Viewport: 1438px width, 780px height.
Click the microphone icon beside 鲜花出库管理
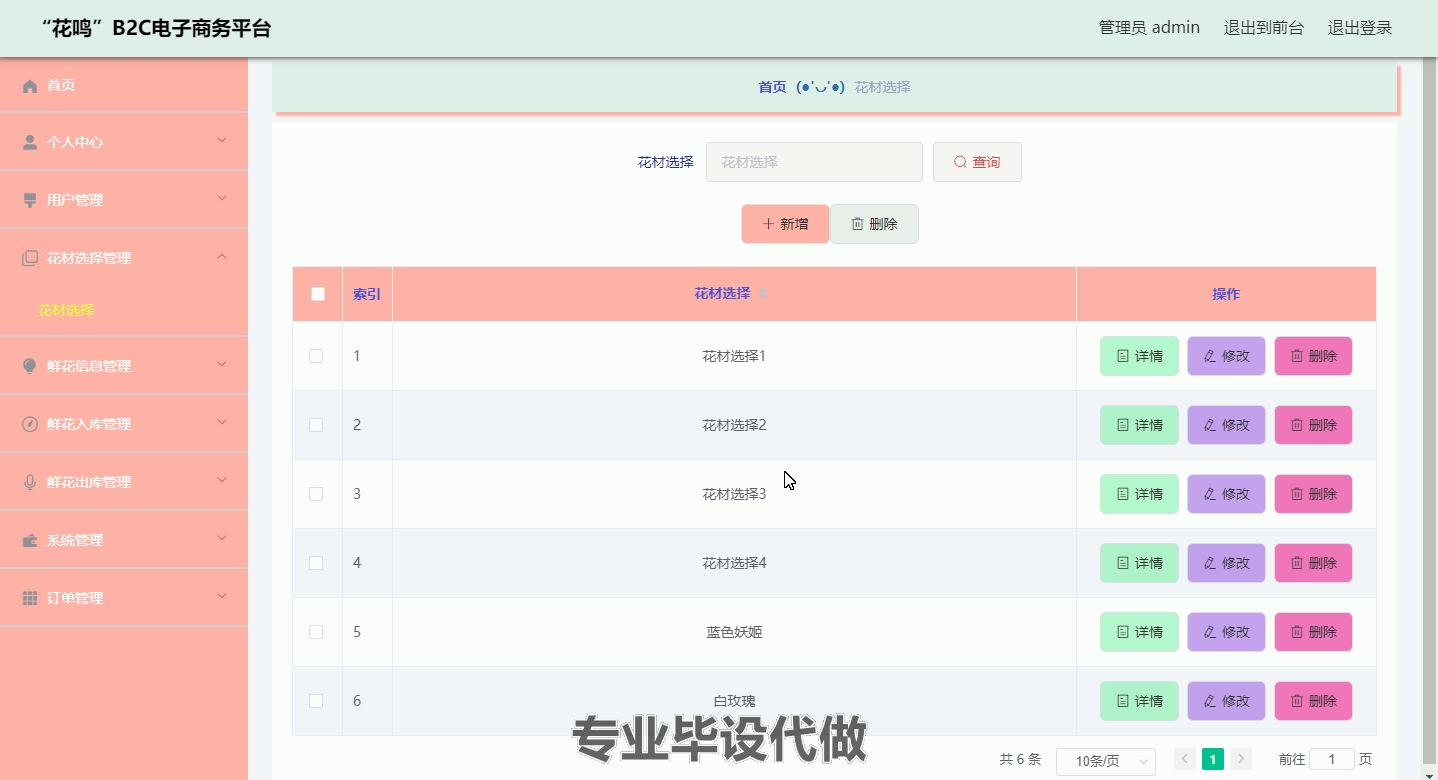pos(30,482)
